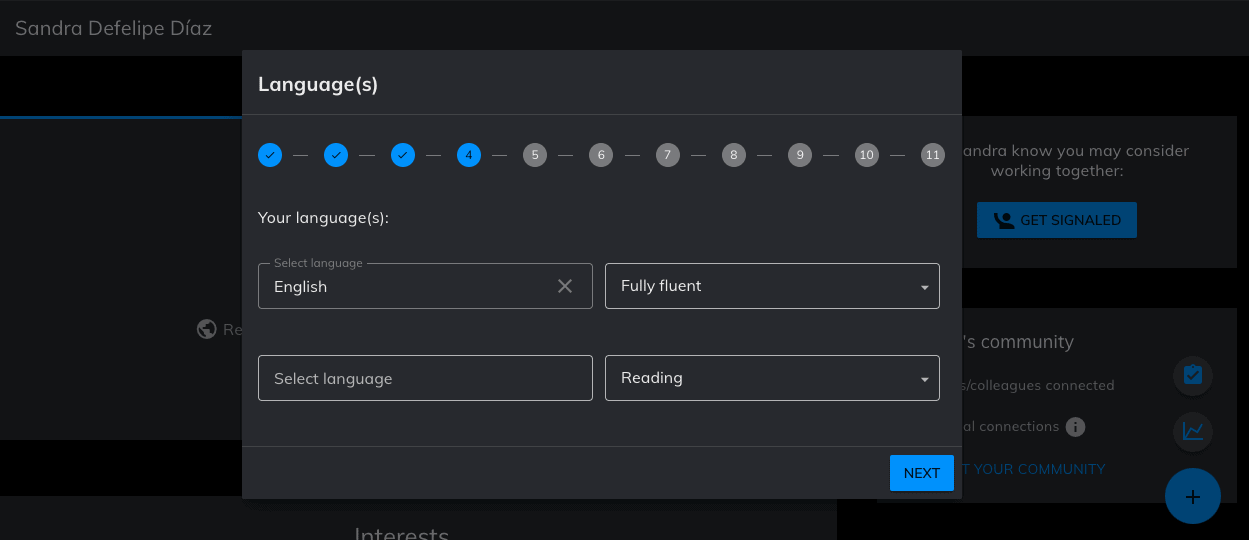
Task: Jump to step 11 in stepper
Action: coord(933,155)
